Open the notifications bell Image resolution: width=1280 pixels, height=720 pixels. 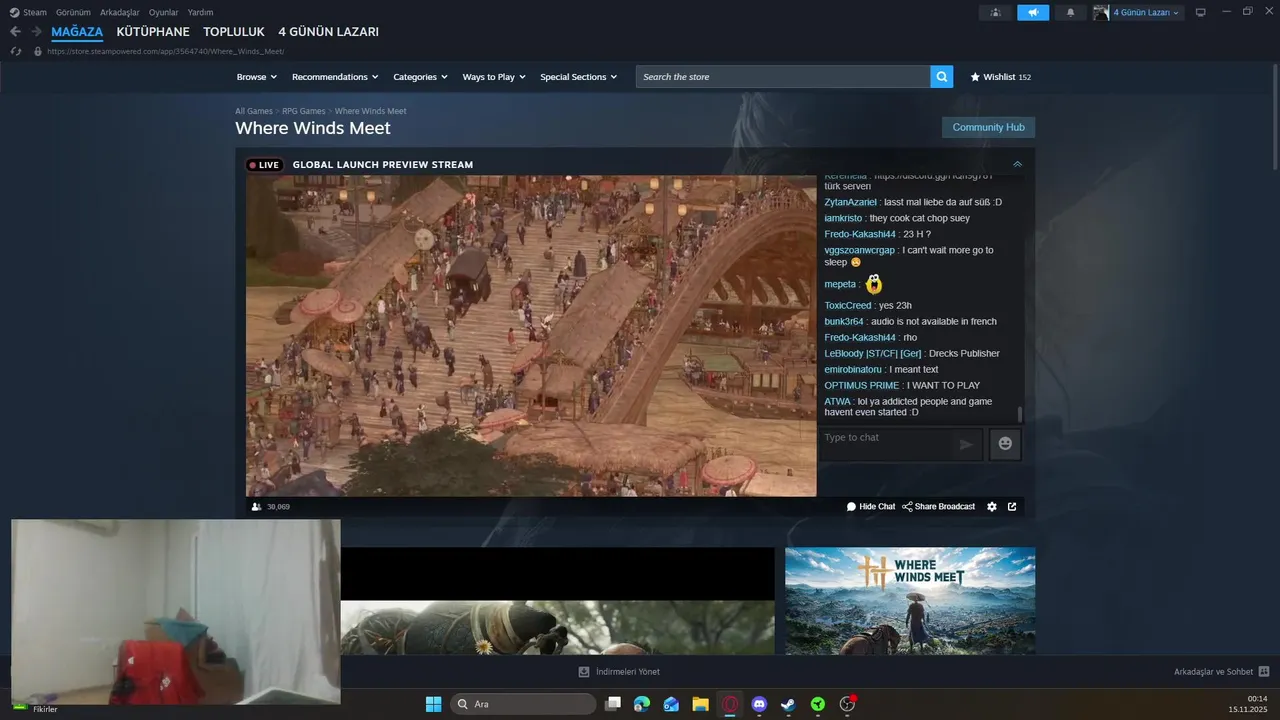pos(1071,13)
